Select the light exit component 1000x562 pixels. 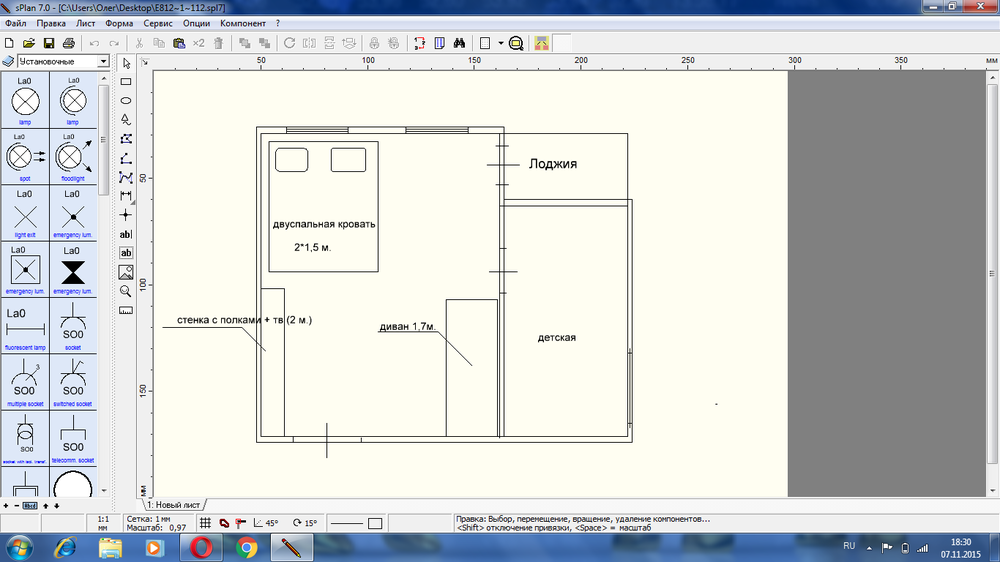tap(25, 214)
